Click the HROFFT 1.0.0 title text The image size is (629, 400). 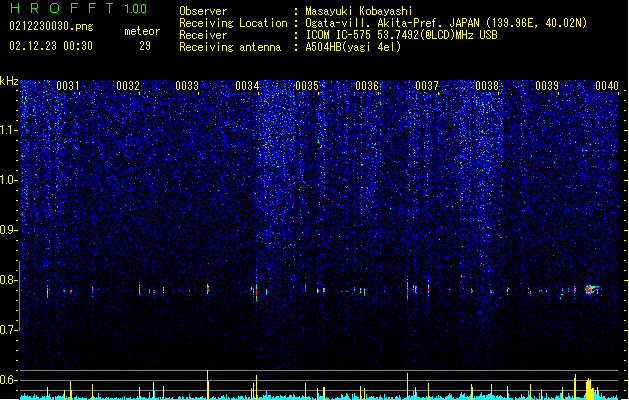tap(78, 8)
